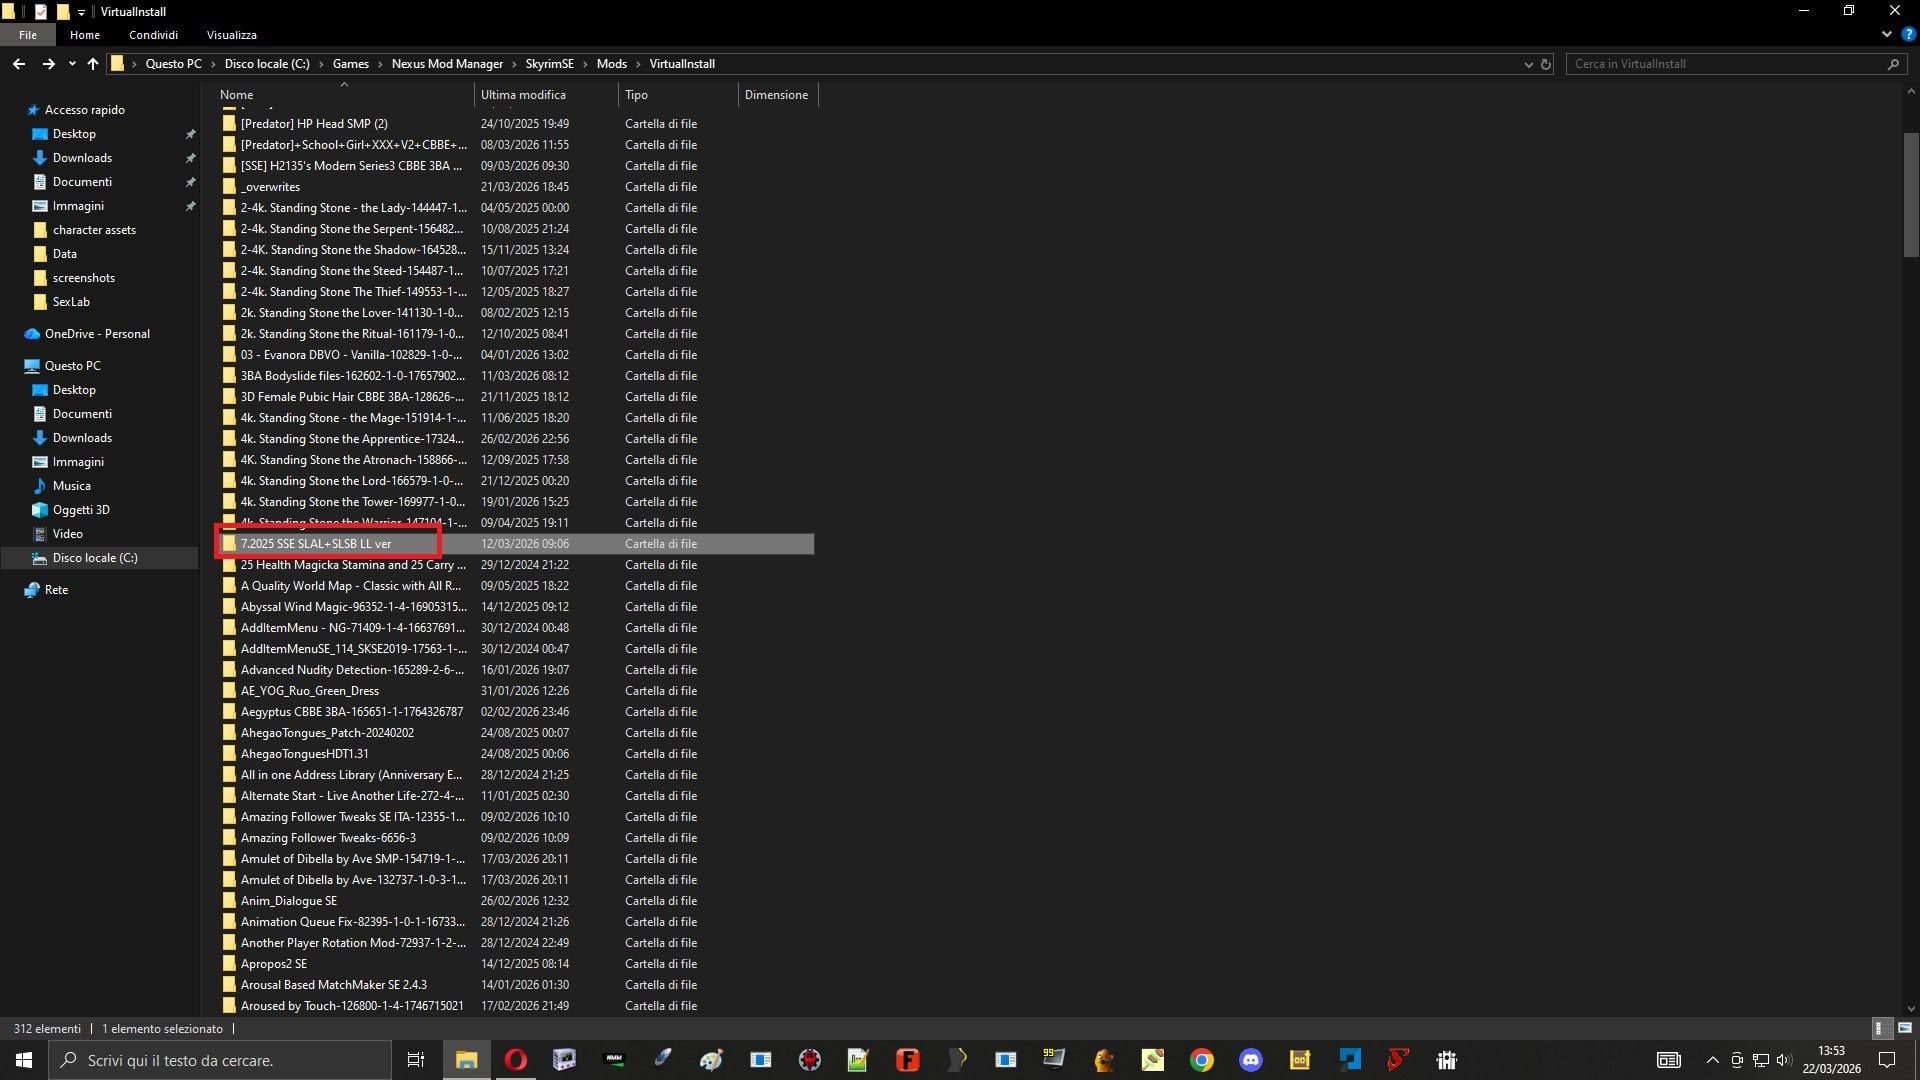The width and height of the screenshot is (1920, 1080).
Task: Click the folder icon of Apropos2 SE
Action: [x=229, y=964]
